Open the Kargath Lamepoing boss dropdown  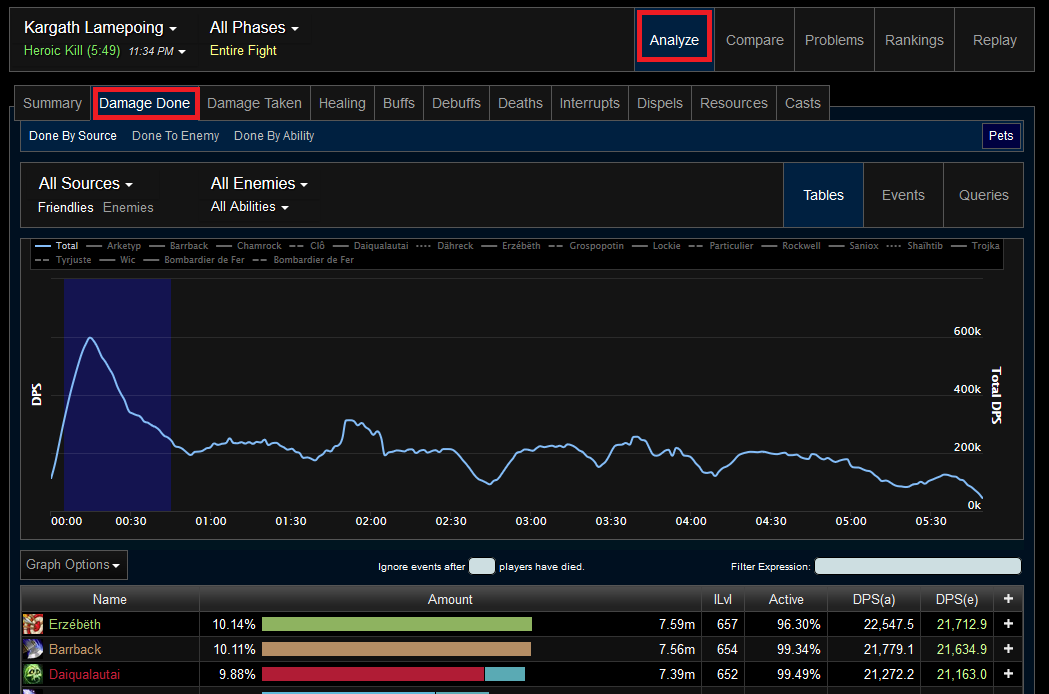(100, 27)
